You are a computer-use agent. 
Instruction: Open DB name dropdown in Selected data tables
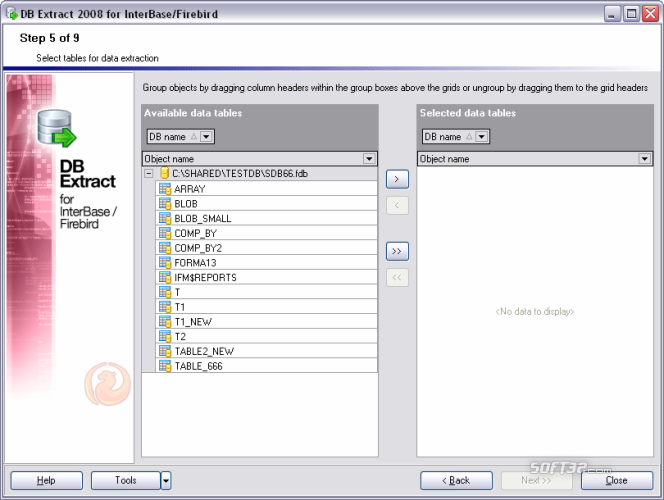(481, 137)
